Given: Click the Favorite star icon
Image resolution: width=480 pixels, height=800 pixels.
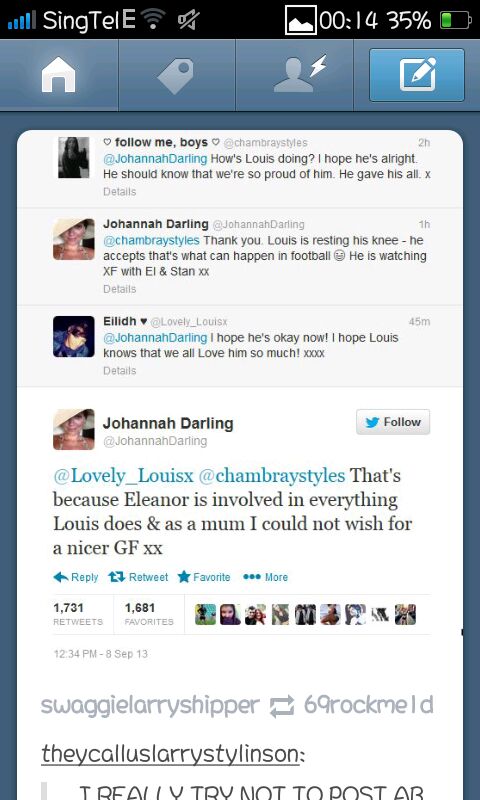Looking at the screenshot, I should click(x=184, y=577).
